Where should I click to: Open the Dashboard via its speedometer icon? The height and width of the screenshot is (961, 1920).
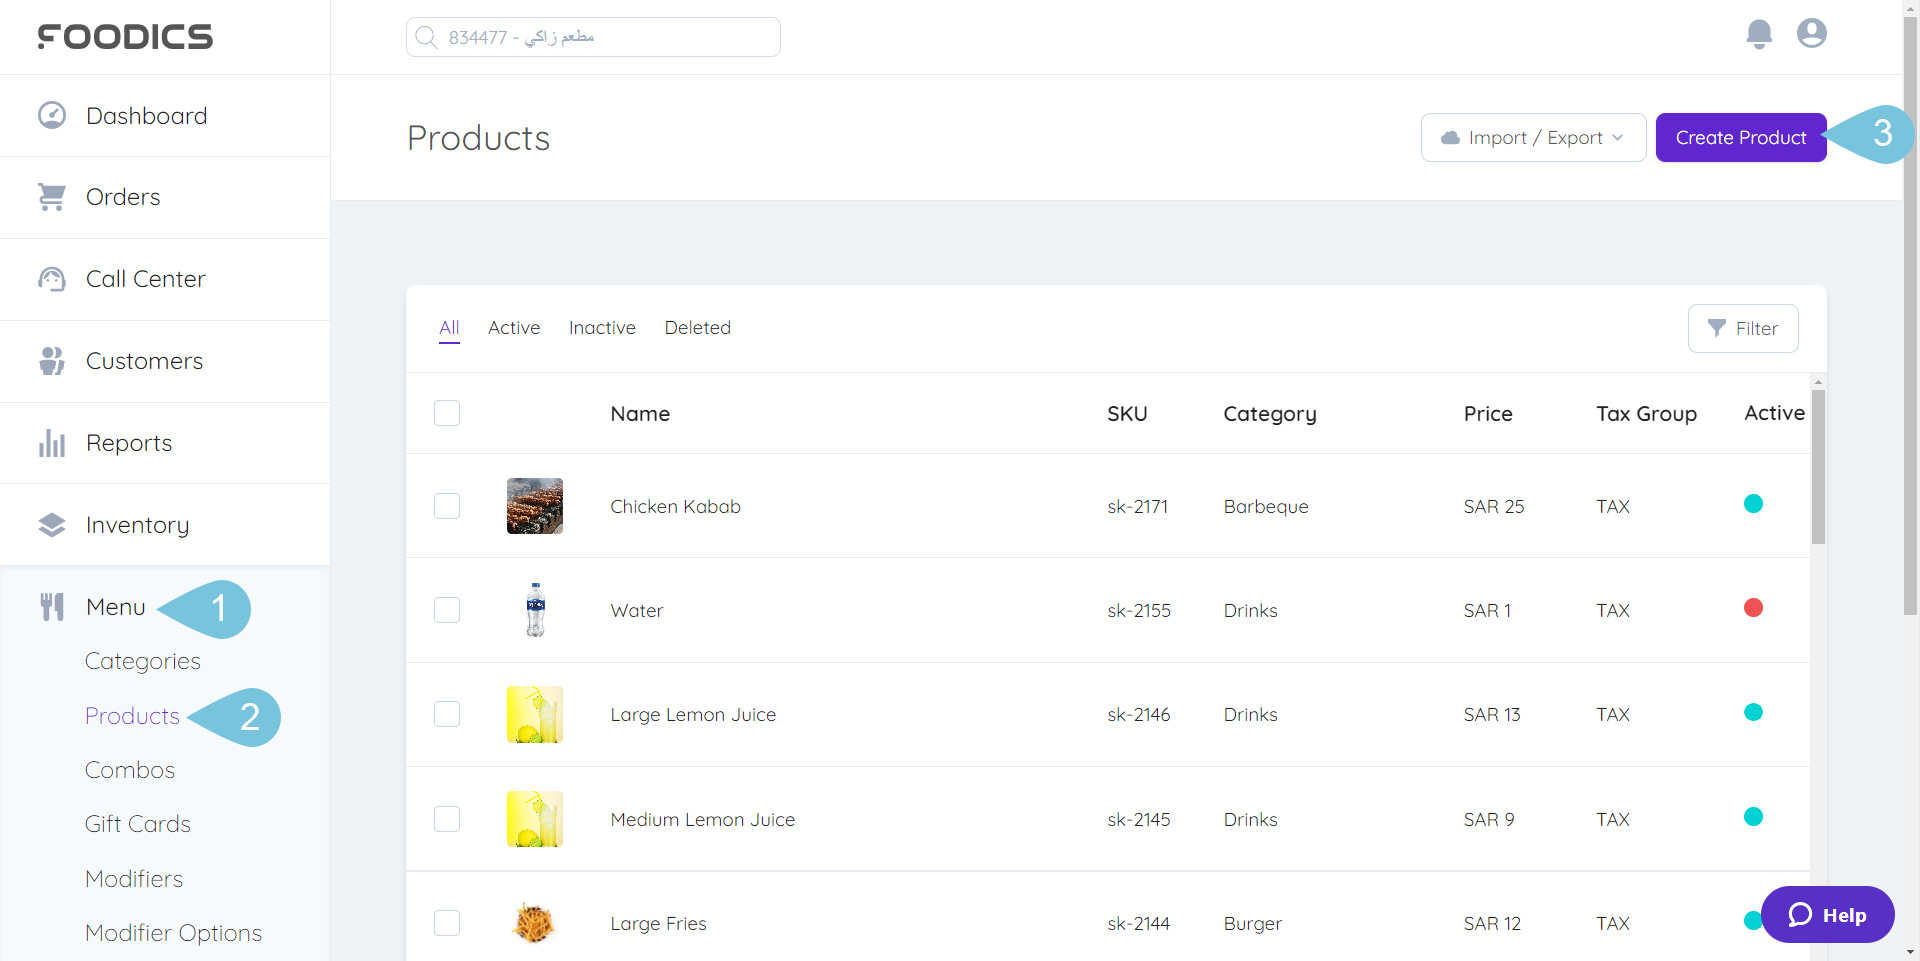click(51, 115)
